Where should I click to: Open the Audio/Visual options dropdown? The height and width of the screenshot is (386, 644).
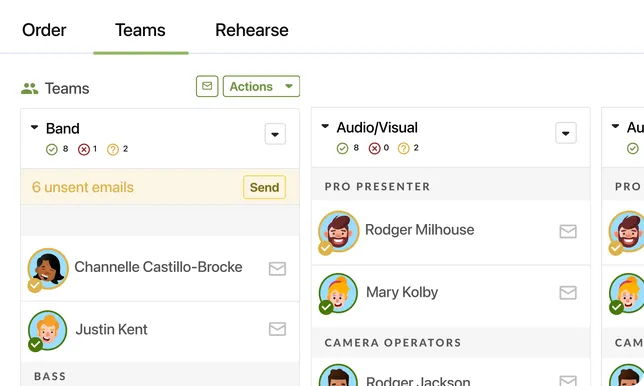pyautogui.click(x=566, y=133)
